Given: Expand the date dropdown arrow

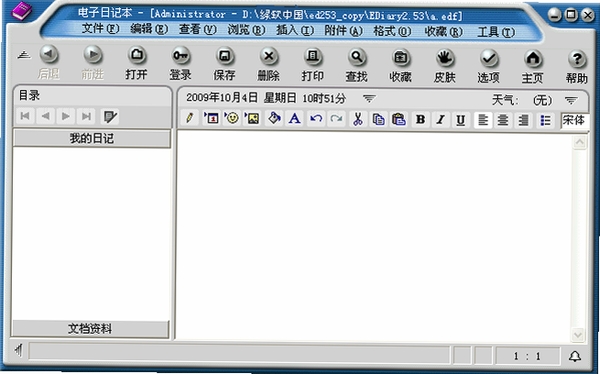Looking at the screenshot, I should point(369,98).
